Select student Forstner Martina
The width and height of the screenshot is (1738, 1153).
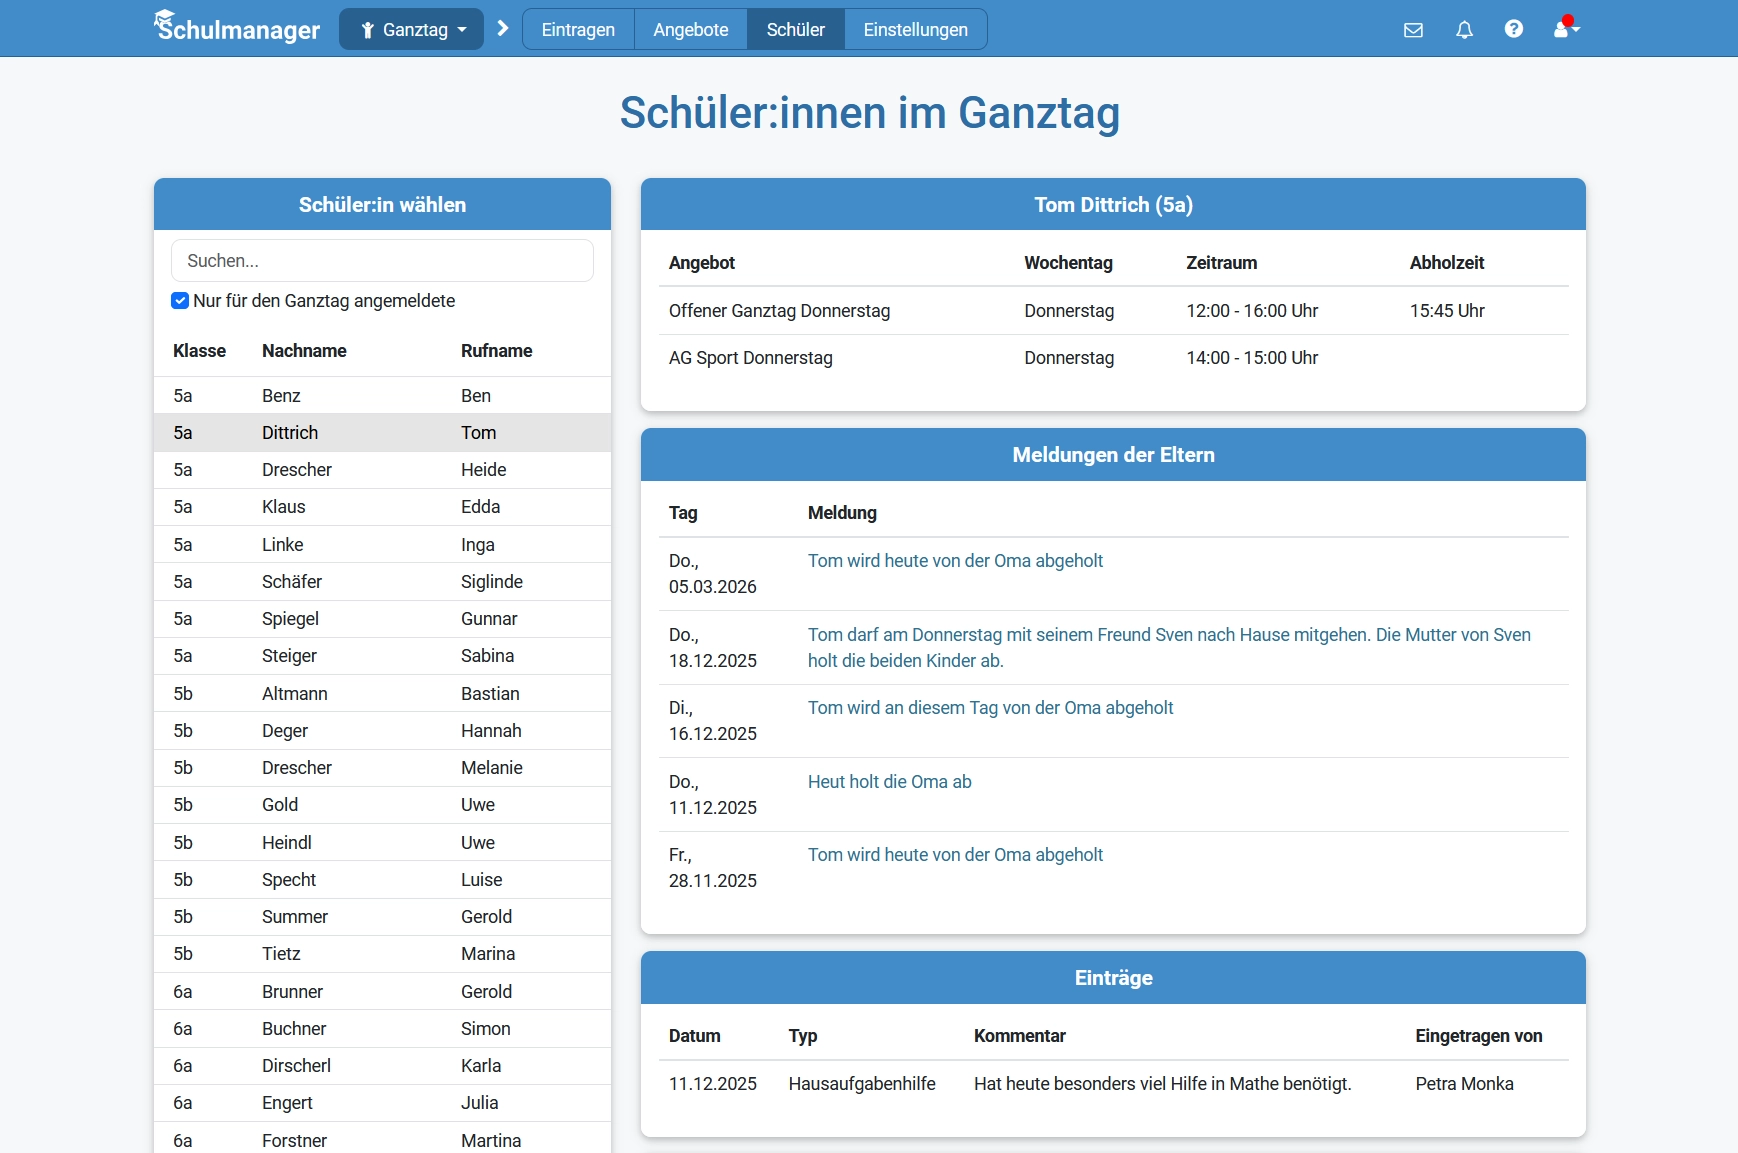(x=382, y=1138)
